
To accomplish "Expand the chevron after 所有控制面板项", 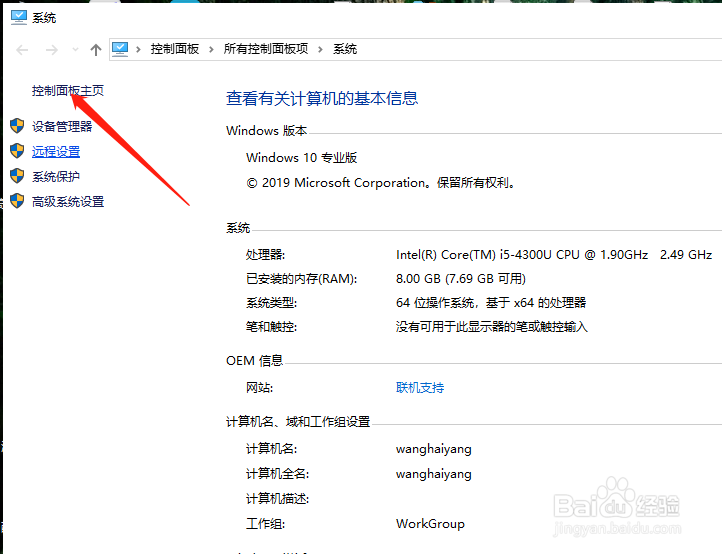I will point(320,49).
